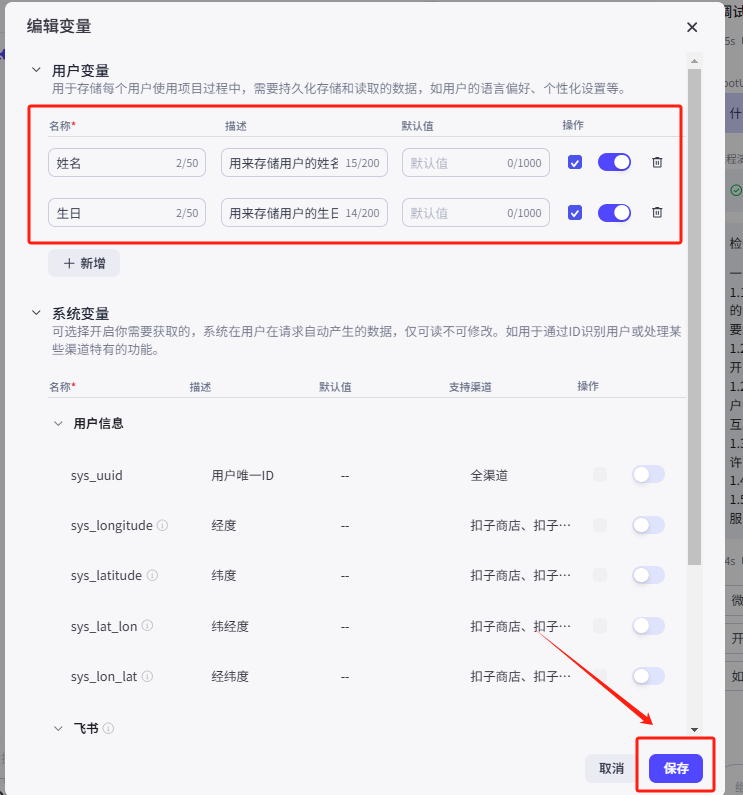
Task: Click info icon beside 飞书 section
Action: click(x=108, y=728)
